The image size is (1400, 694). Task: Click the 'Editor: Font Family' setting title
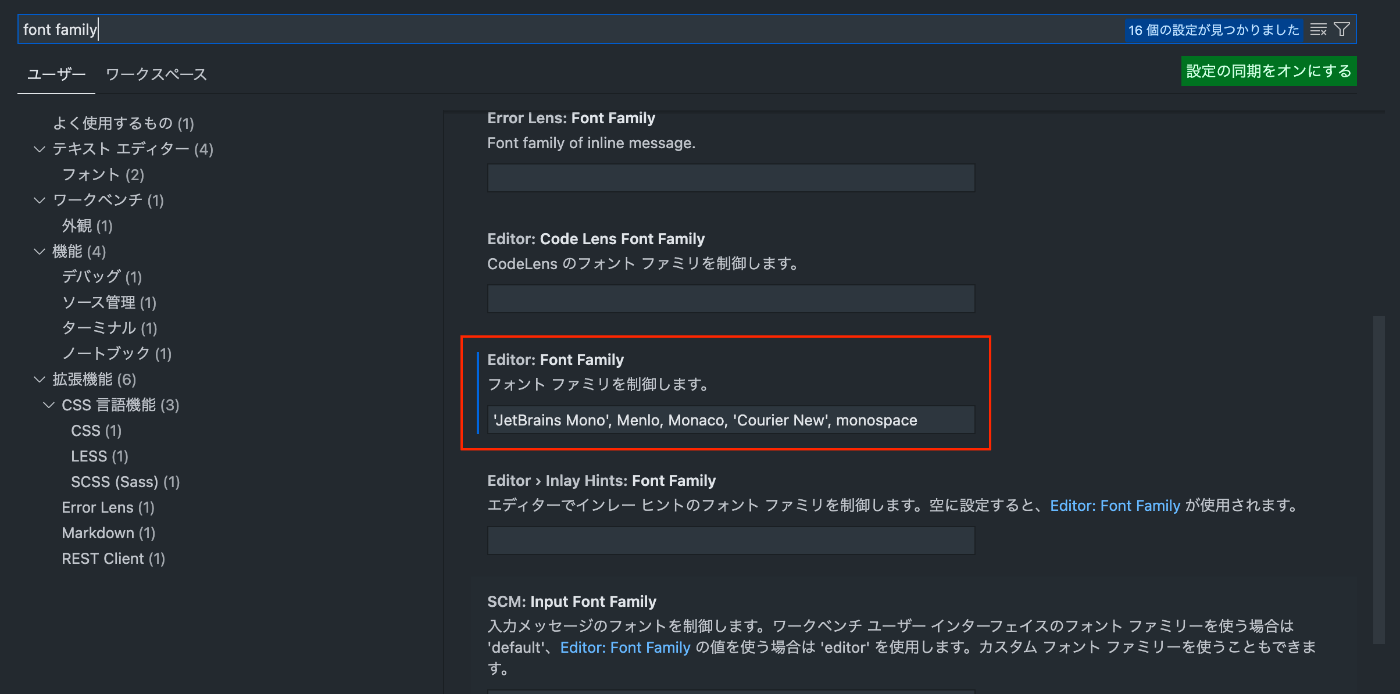pyautogui.click(x=555, y=360)
